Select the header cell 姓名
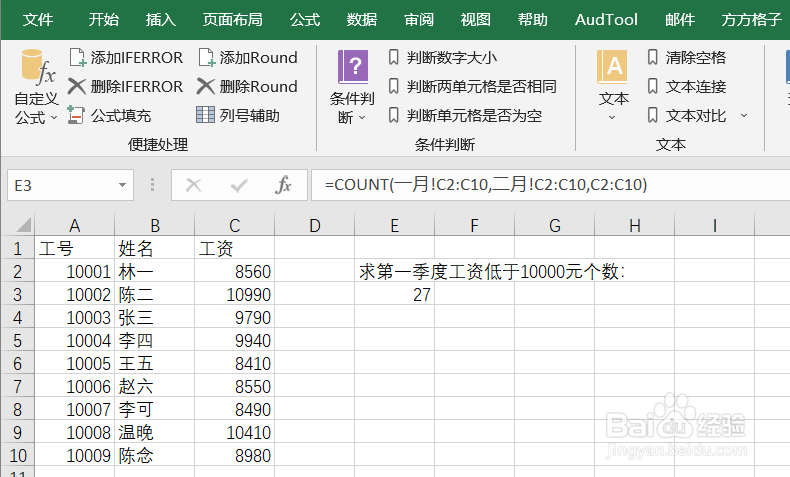Screen dimensions: 790x477 click(155, 248)
